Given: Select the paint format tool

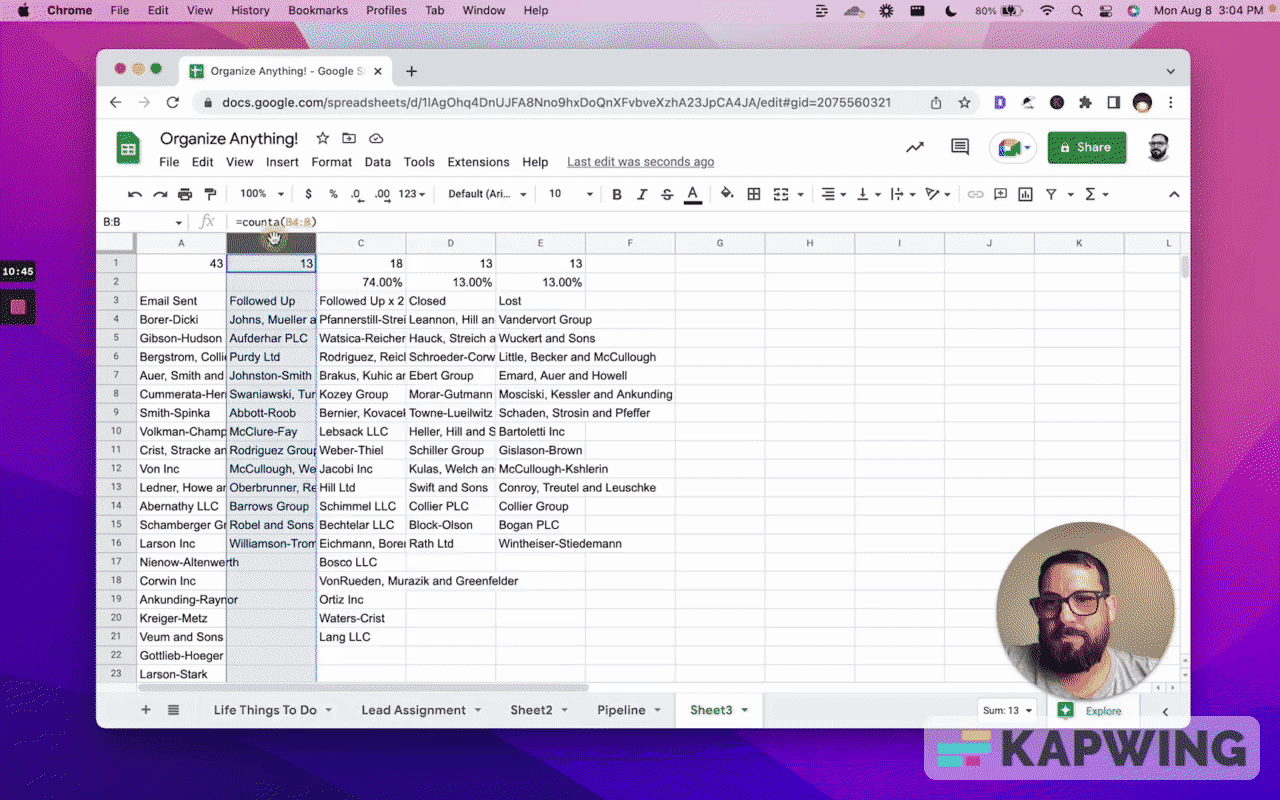Looking at the screenshot, I should point(210,194).
